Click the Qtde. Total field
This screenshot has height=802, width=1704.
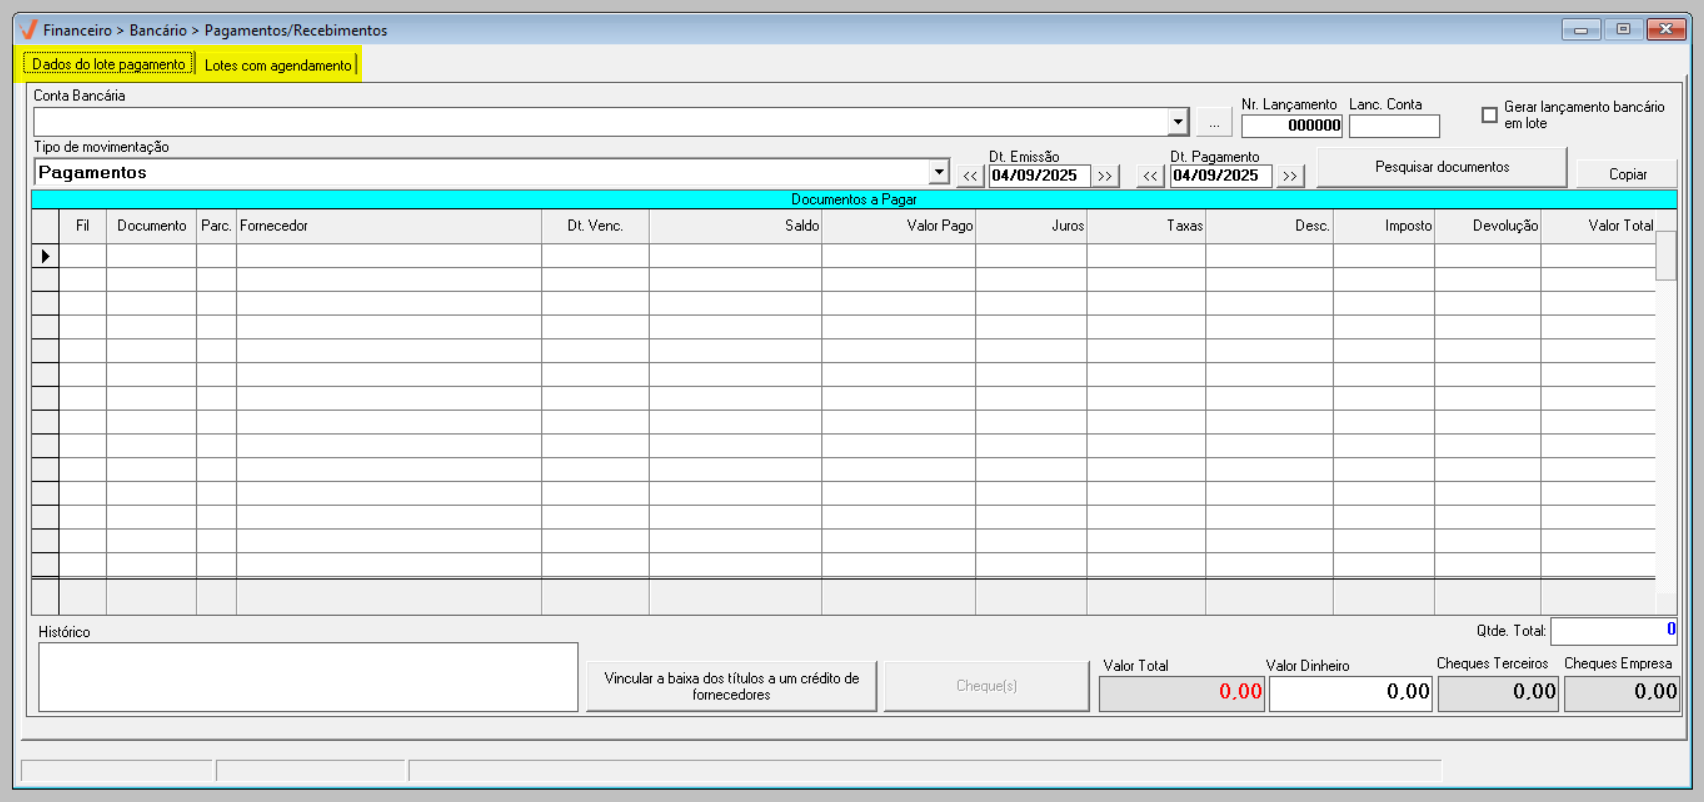(1614, 631)
